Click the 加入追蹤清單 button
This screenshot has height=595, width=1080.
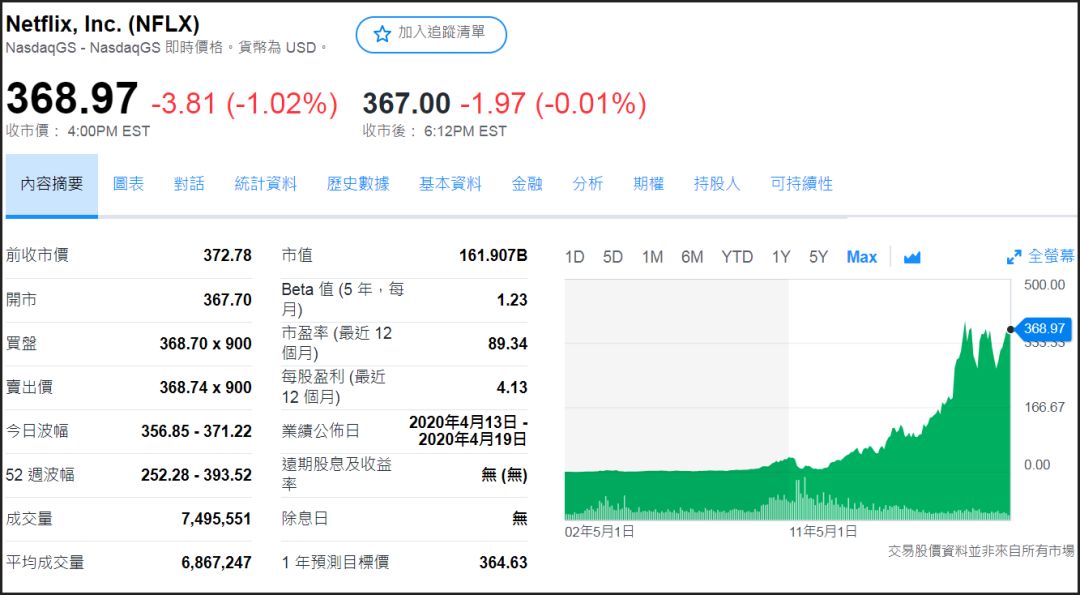[x=431, y=34]
